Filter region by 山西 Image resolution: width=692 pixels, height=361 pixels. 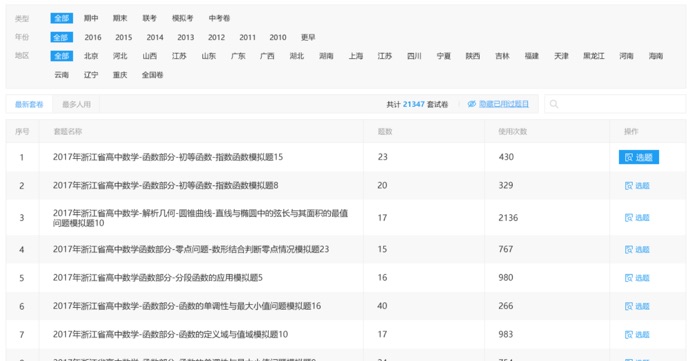click(150, 56)
